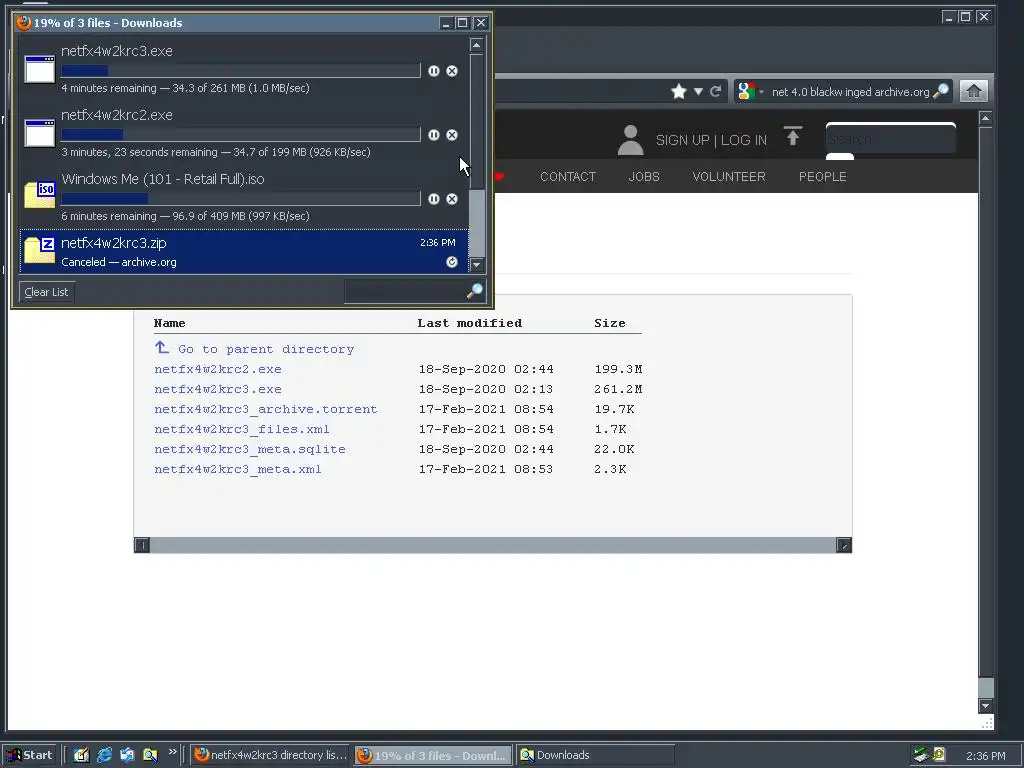Click the netfx4w2krc2.exe file icon in Downloads
1024x768 pixels.
pos(40,133)
